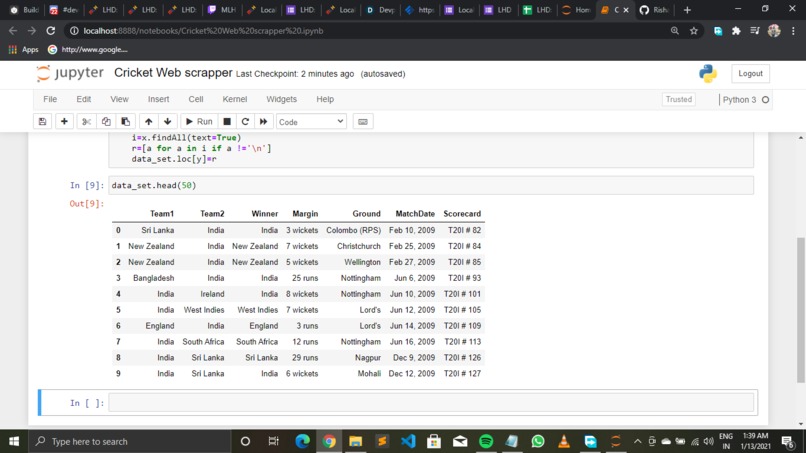Open the Kernel menu

point(234,99)
